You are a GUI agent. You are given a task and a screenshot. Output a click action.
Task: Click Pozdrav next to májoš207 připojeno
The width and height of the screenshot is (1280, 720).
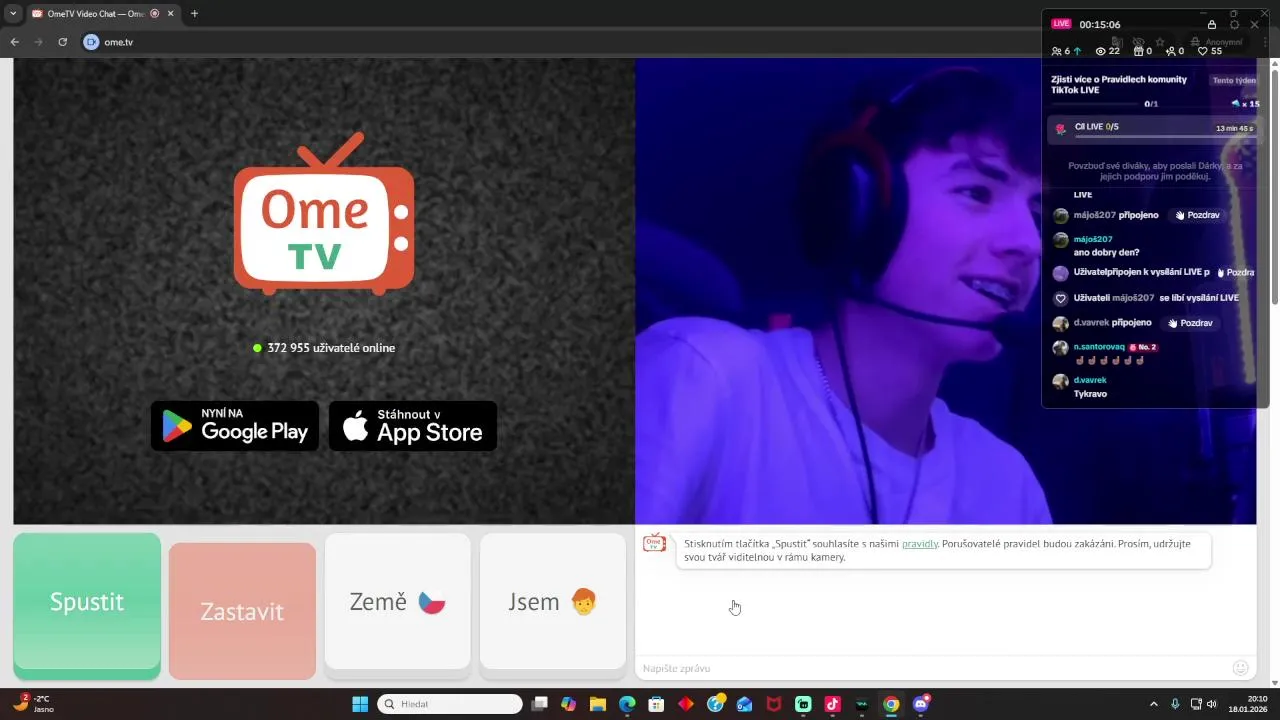tap(1197, 215)
